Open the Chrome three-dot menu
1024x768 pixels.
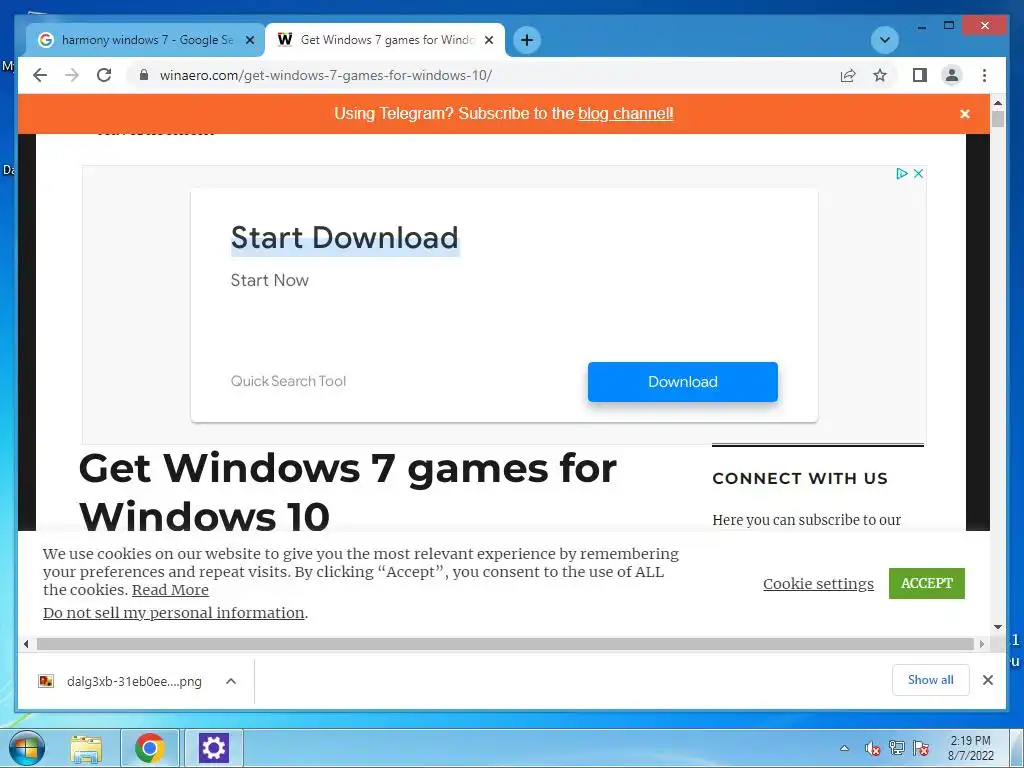pos(984,75)
